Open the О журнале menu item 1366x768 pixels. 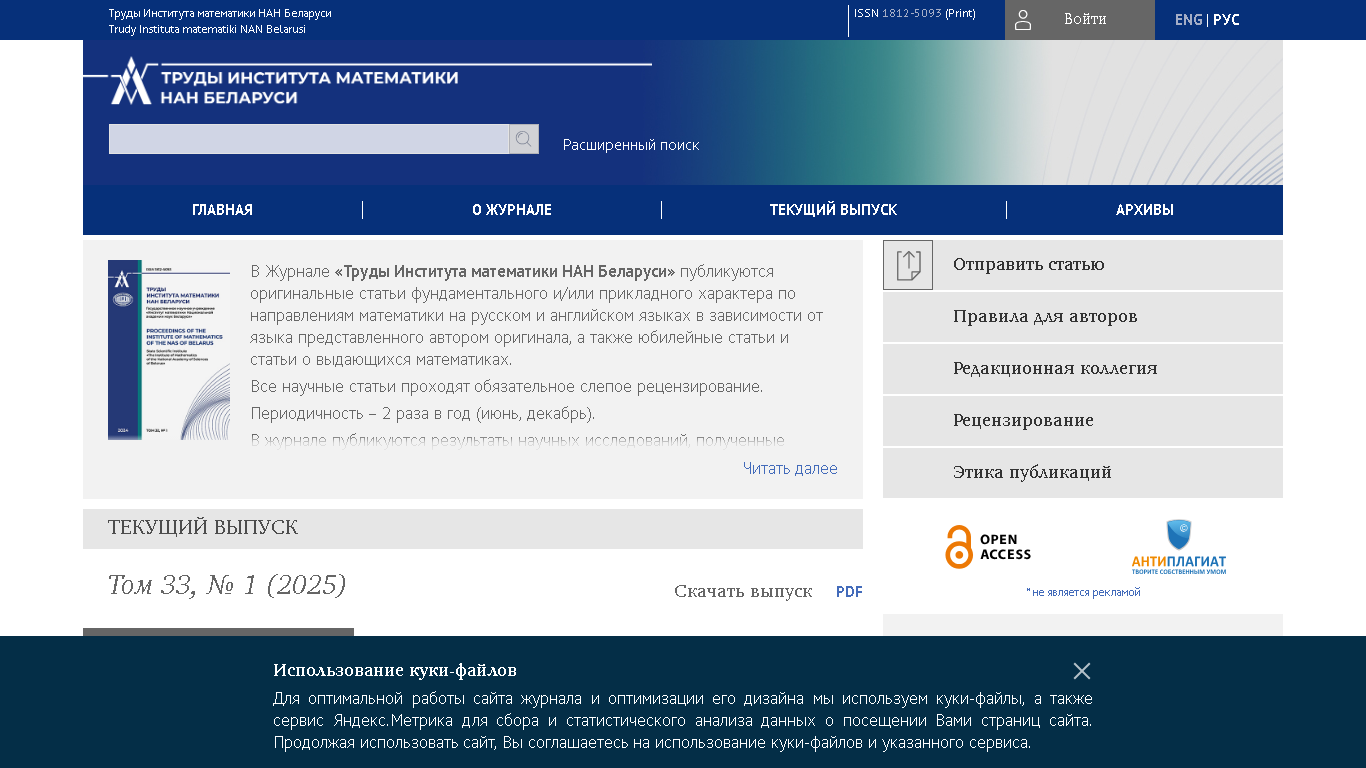pos(512,210)
